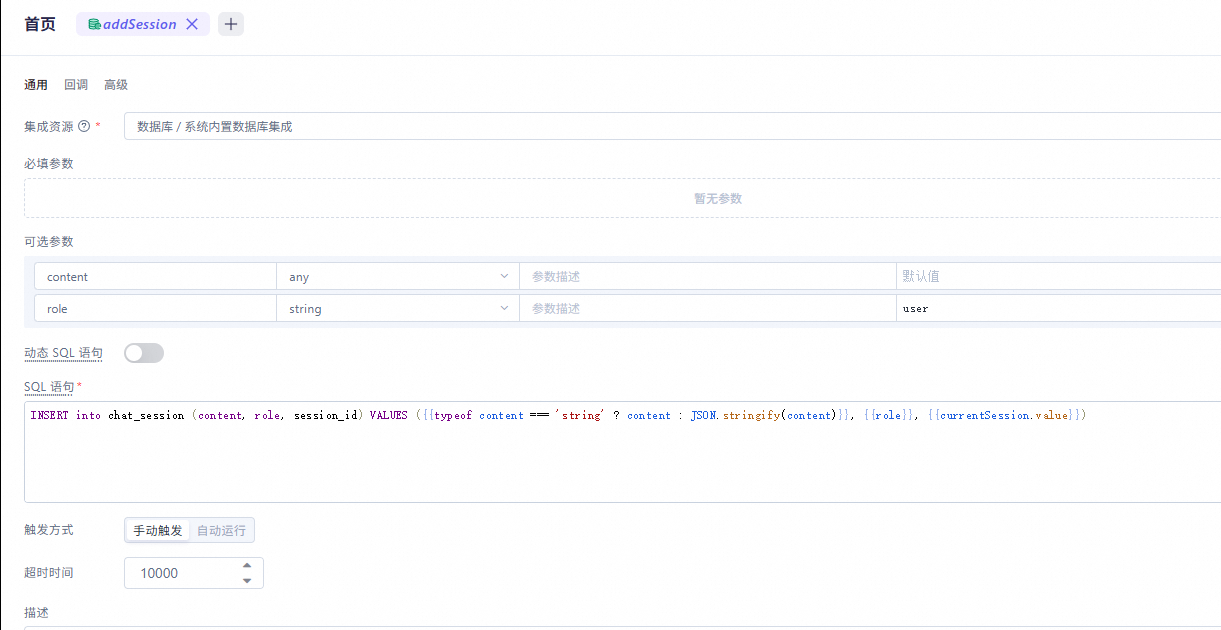Decrease timeout with down stepper arrow
Image resolution: width=1221 pixels, height=630 pixels.
[x=247, y=581]
